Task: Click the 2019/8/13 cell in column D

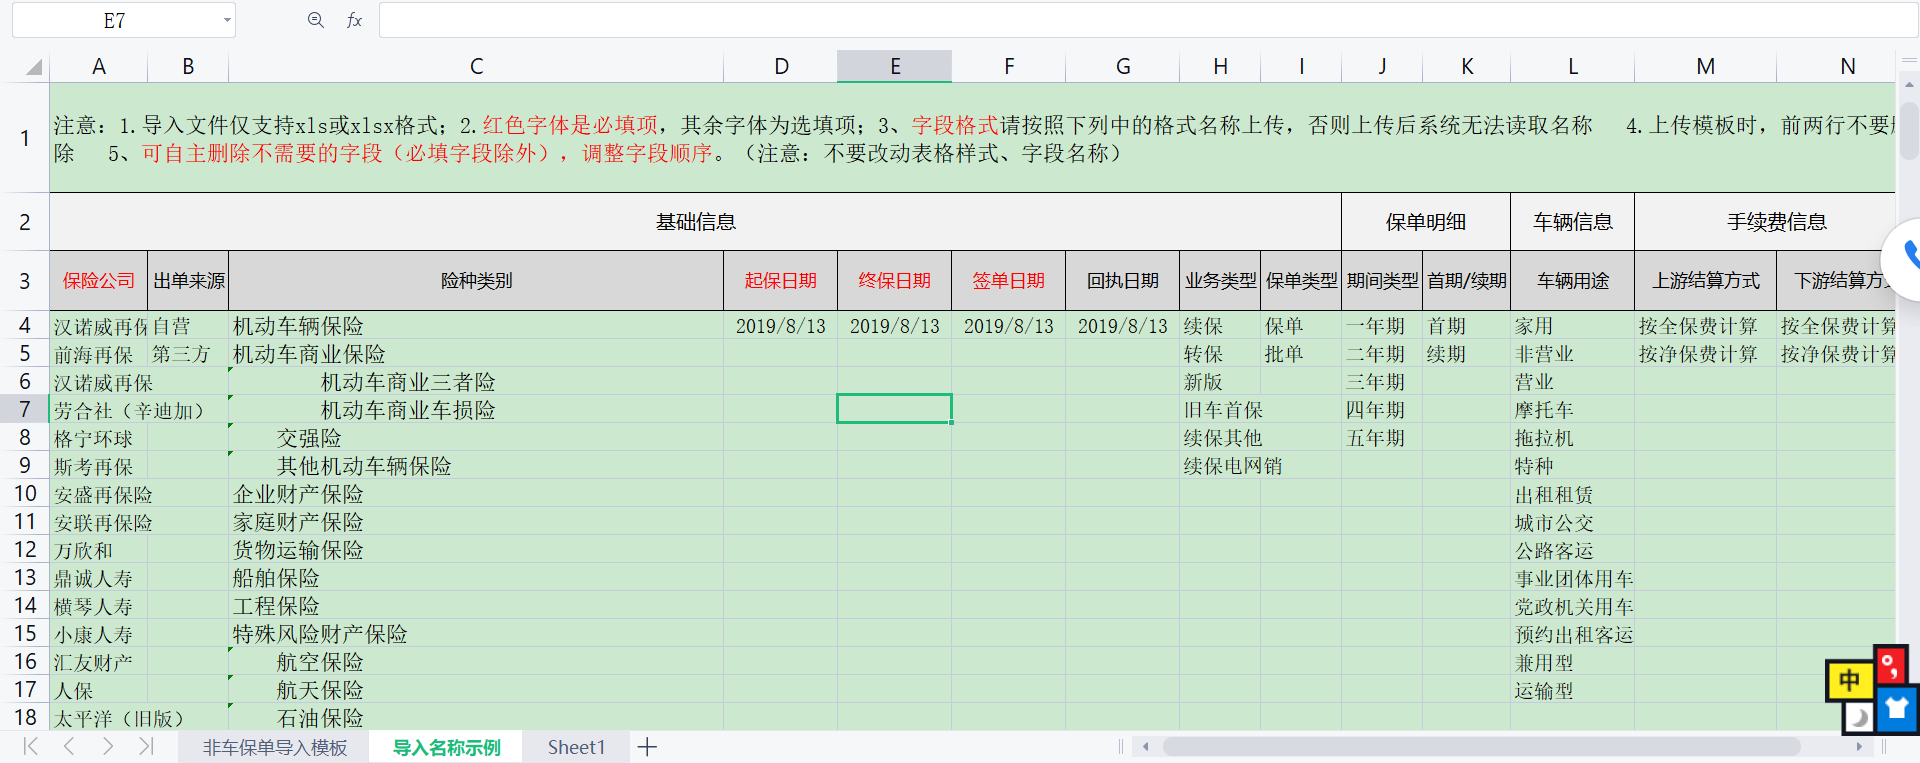Action: (x=781, y=326)
